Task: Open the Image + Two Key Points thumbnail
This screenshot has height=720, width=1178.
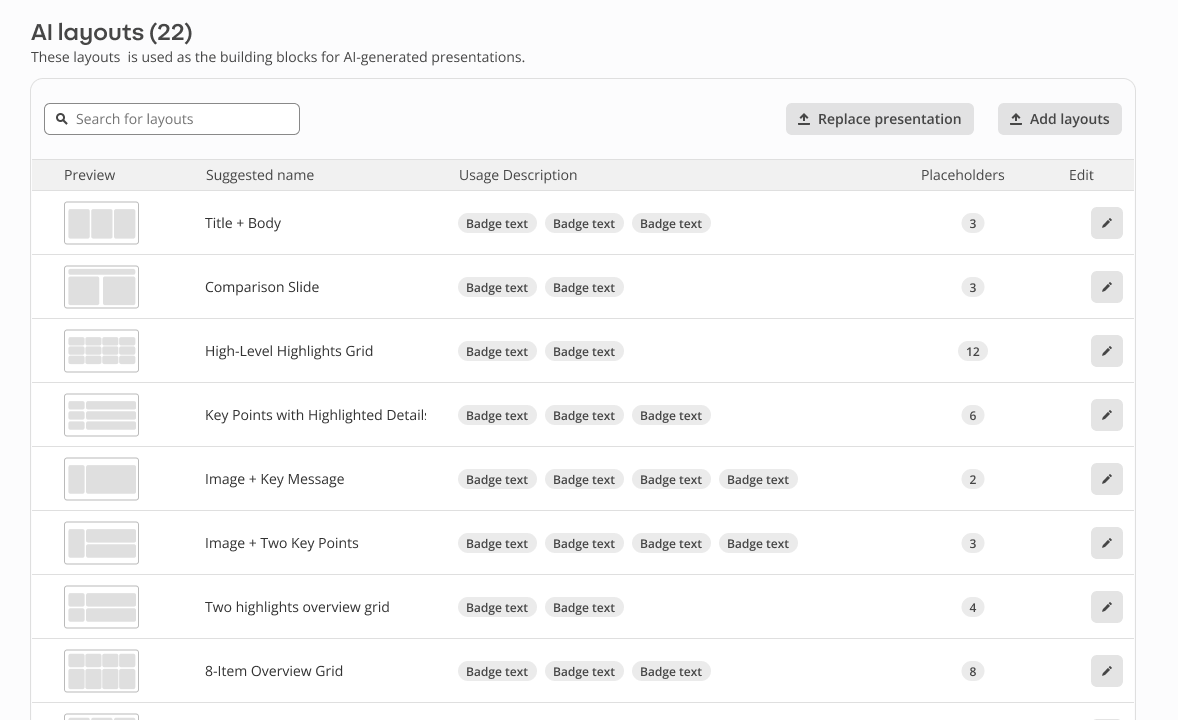Action: (x=101, y=543)
